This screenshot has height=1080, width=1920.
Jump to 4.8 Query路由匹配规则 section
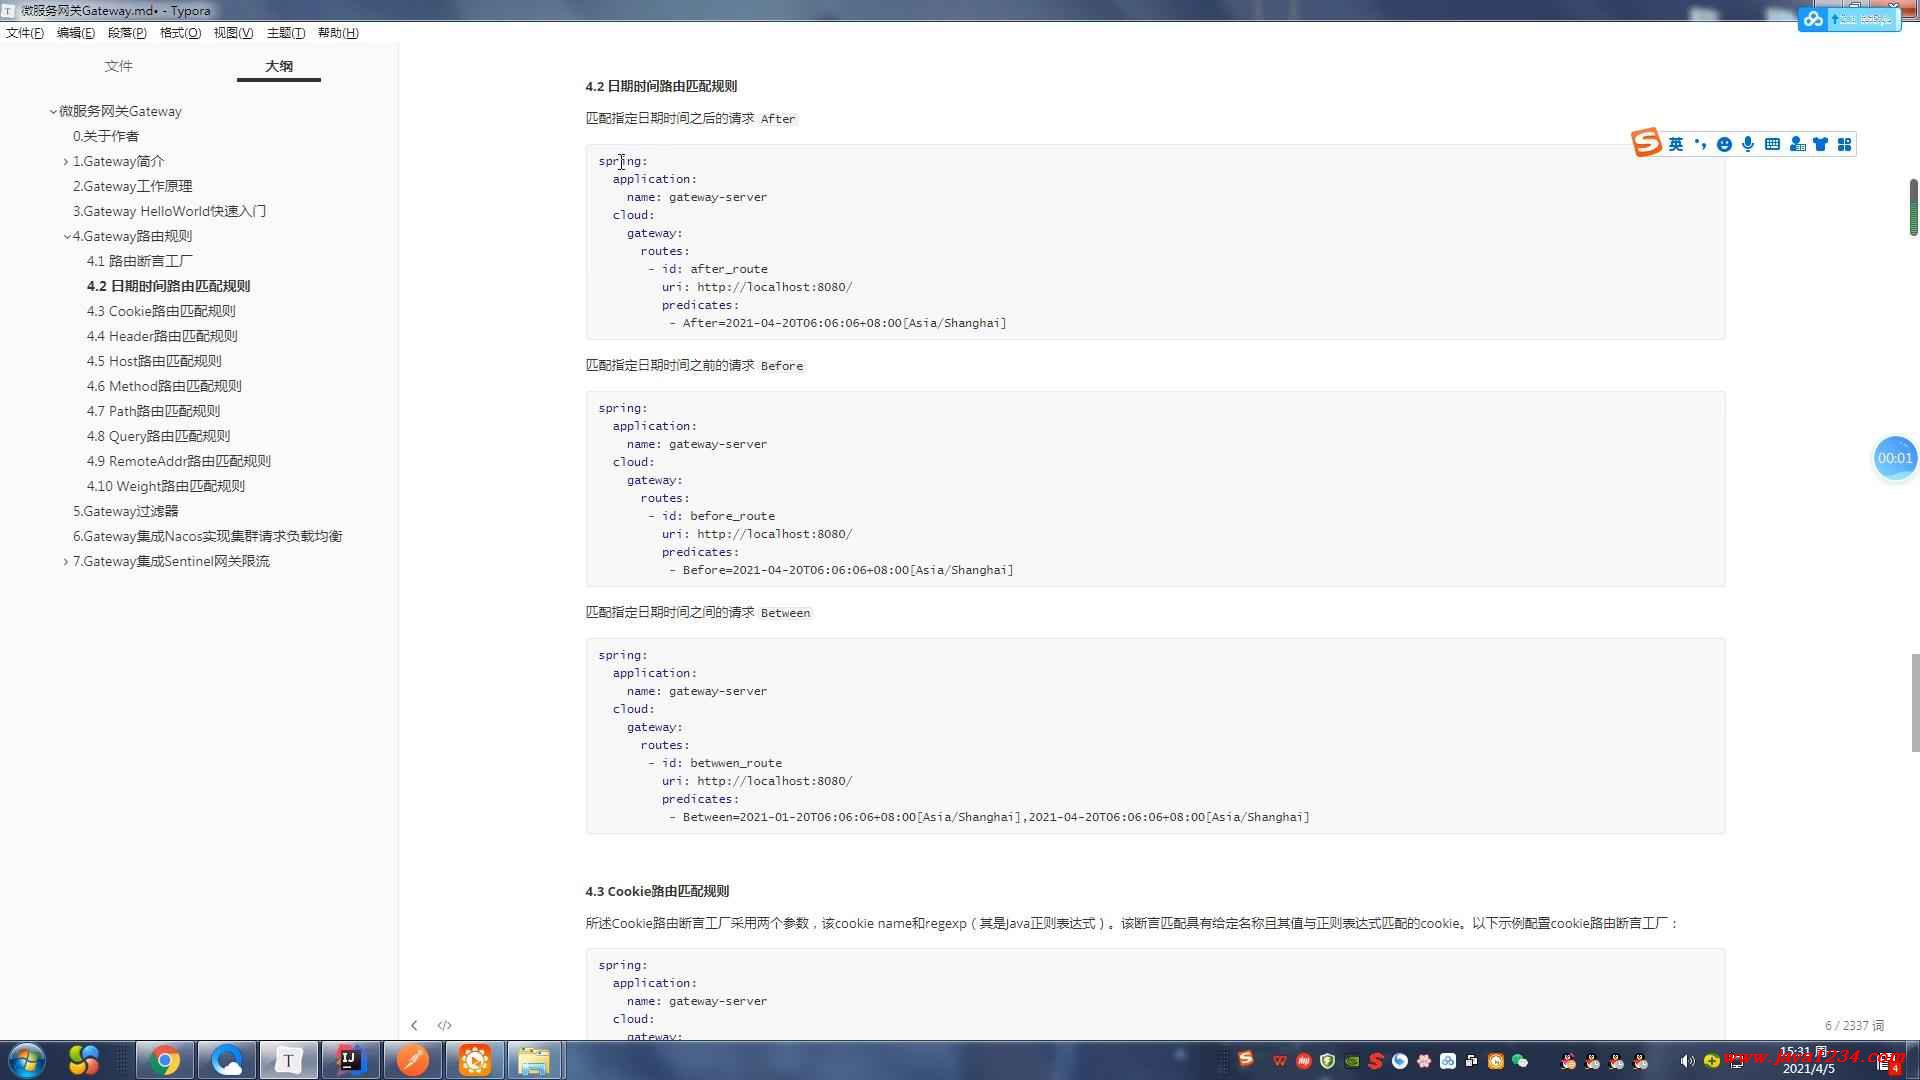coord(158,436)
